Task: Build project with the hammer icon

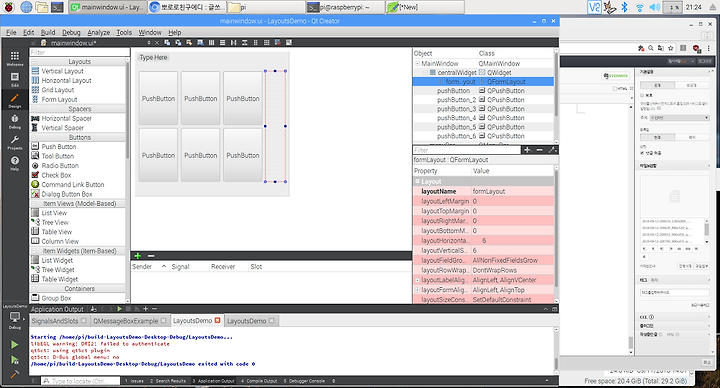Action: coord(15,374)
